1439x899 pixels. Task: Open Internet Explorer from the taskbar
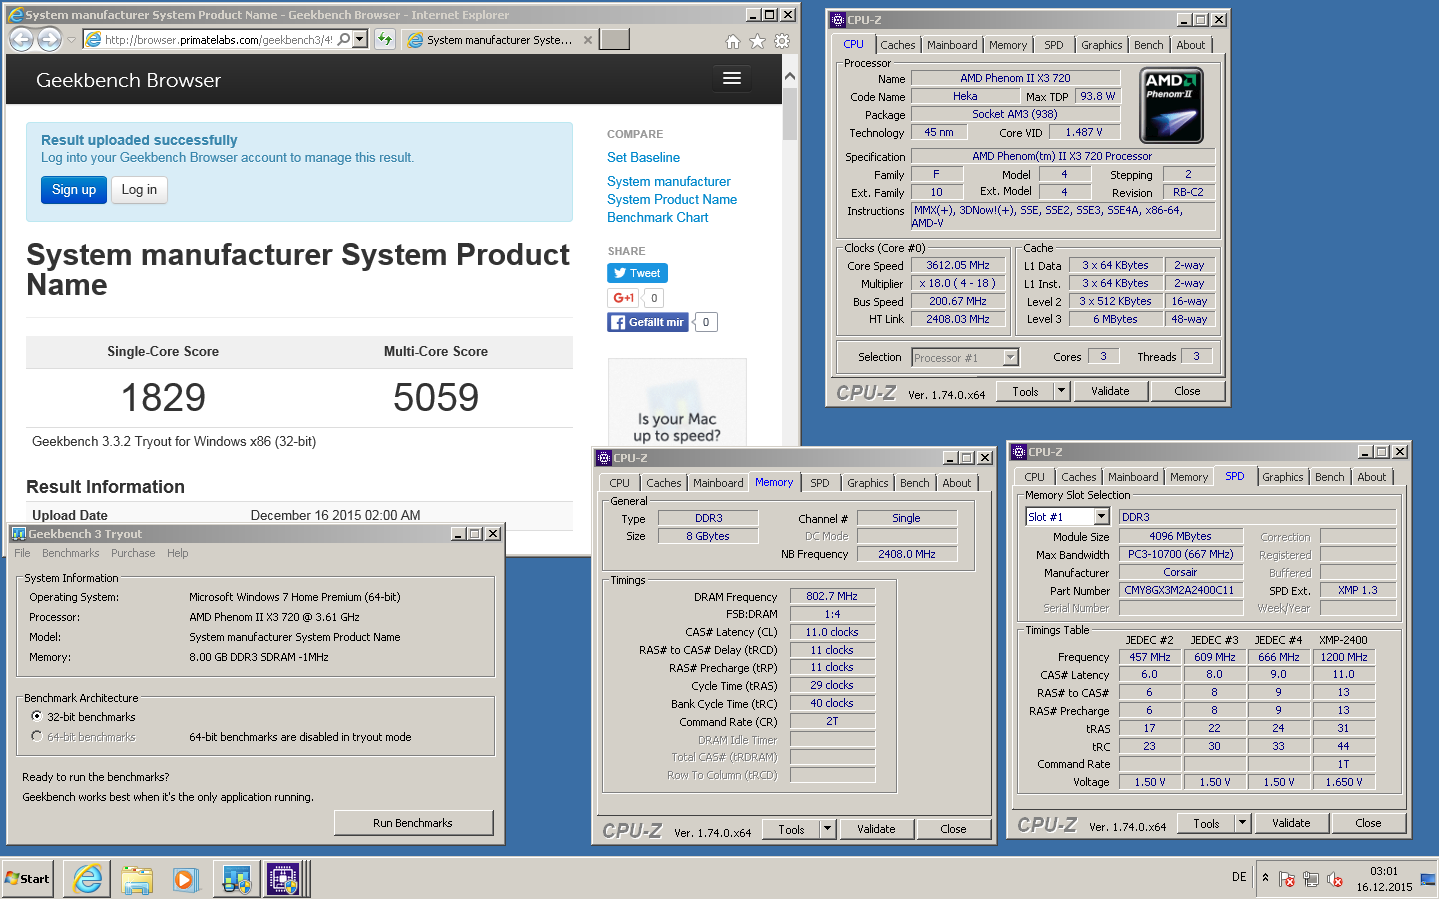87,879
